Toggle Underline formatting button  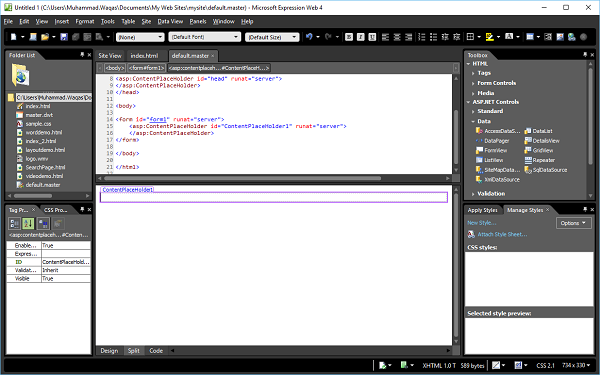click(x=372, y=37)
